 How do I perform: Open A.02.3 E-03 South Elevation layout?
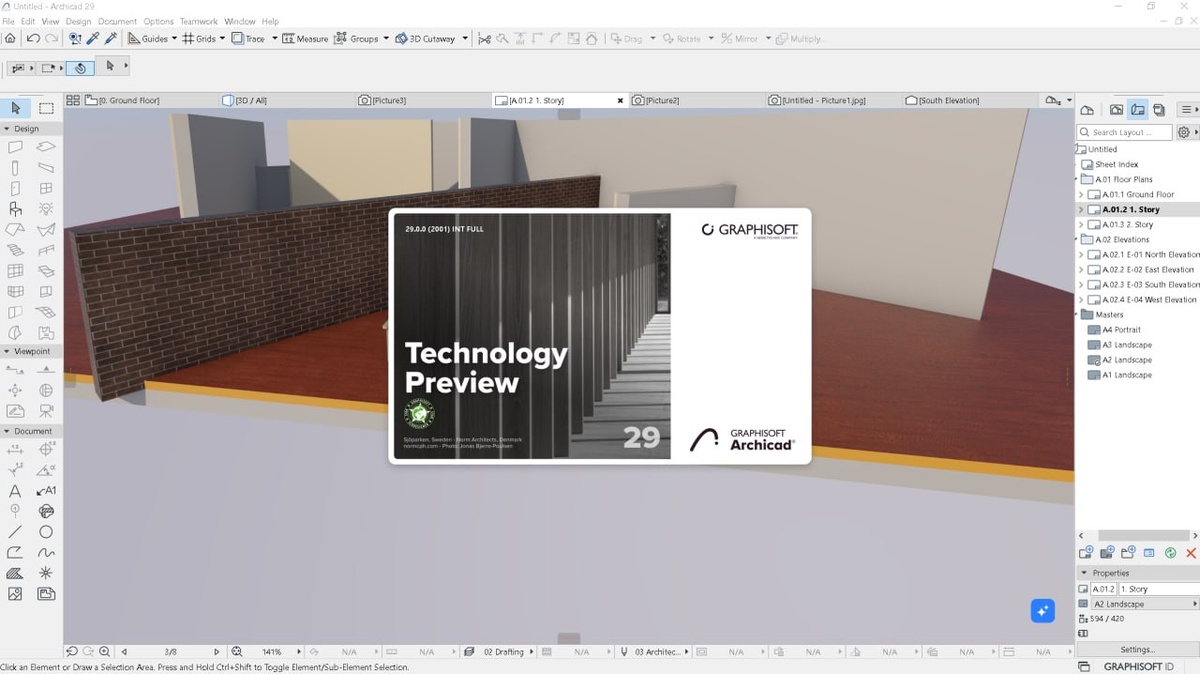[1143, 284]
